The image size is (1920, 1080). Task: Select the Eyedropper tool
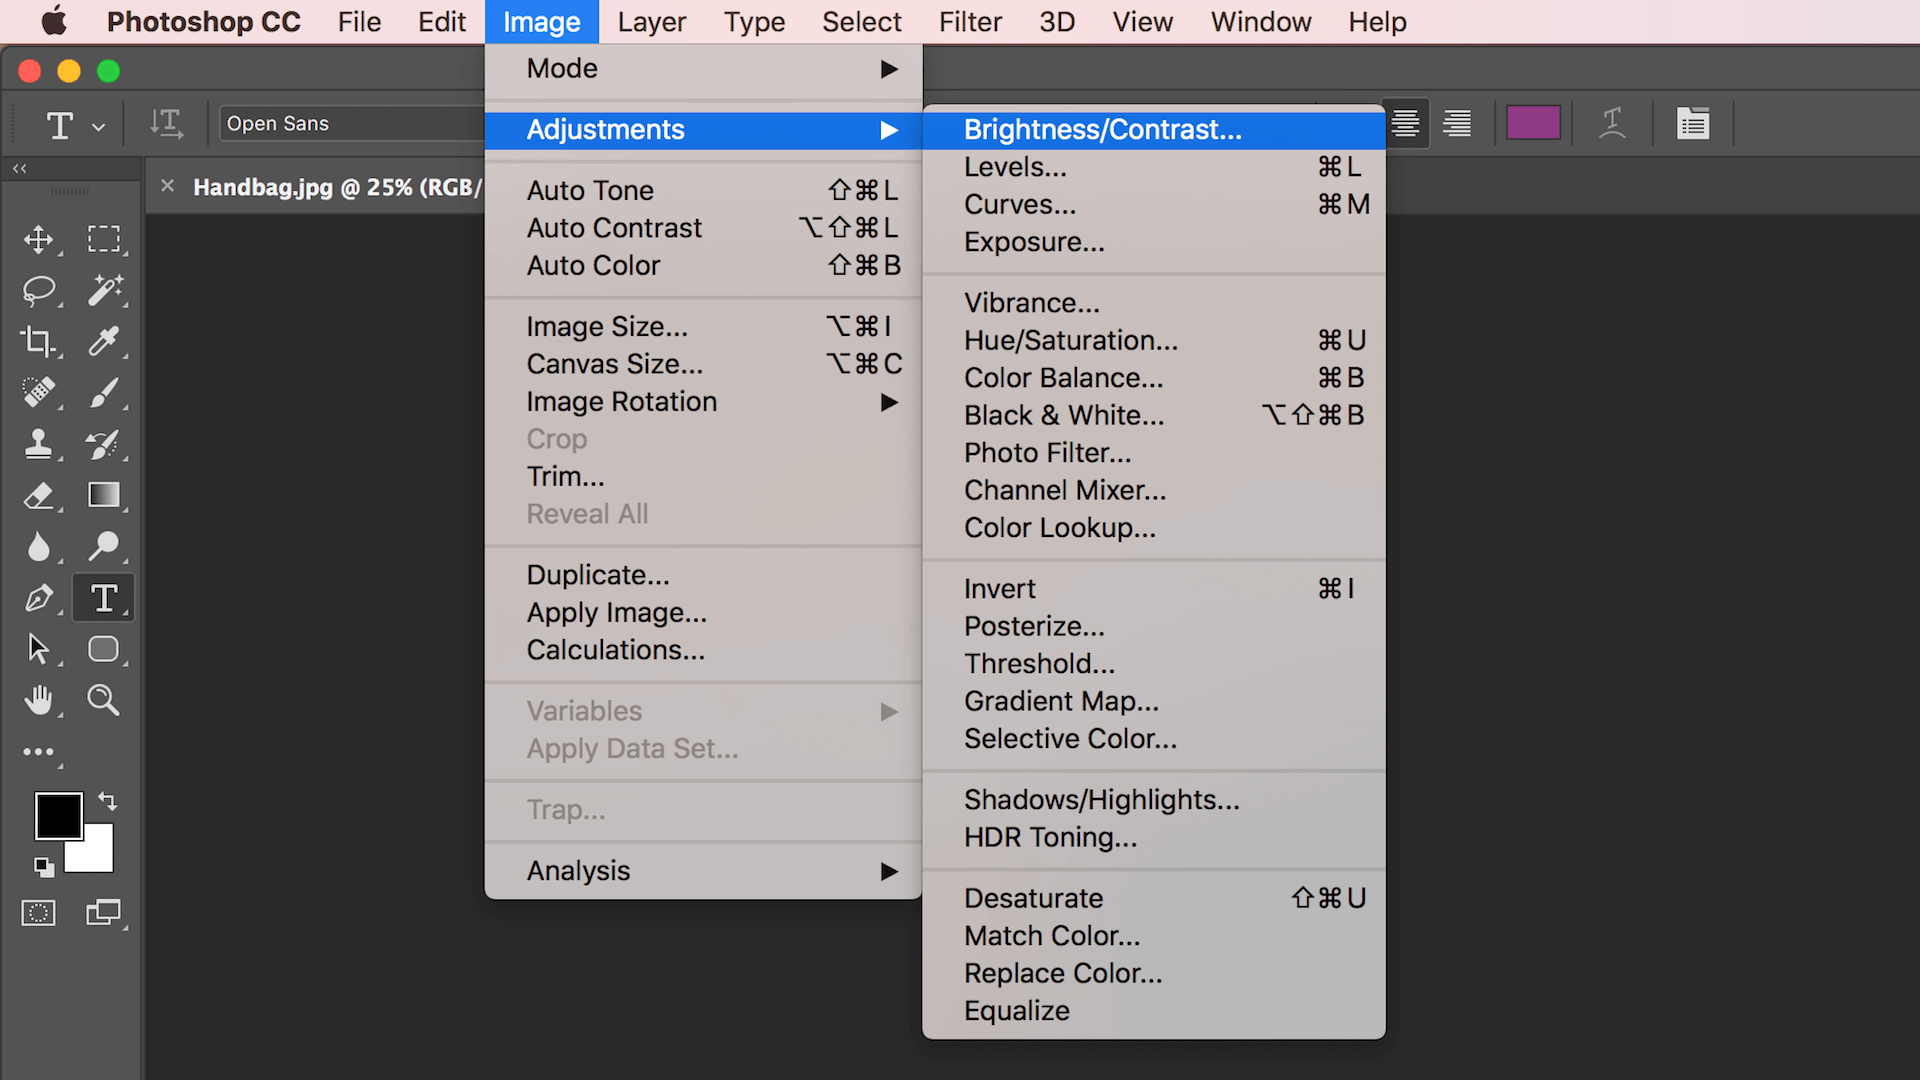(x=104, y=342)
